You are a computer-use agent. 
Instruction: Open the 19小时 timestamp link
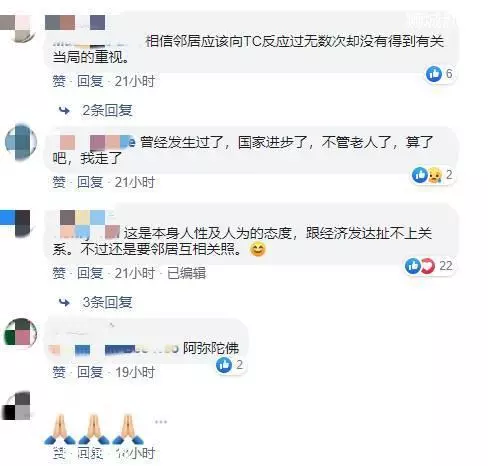point(135,372)
